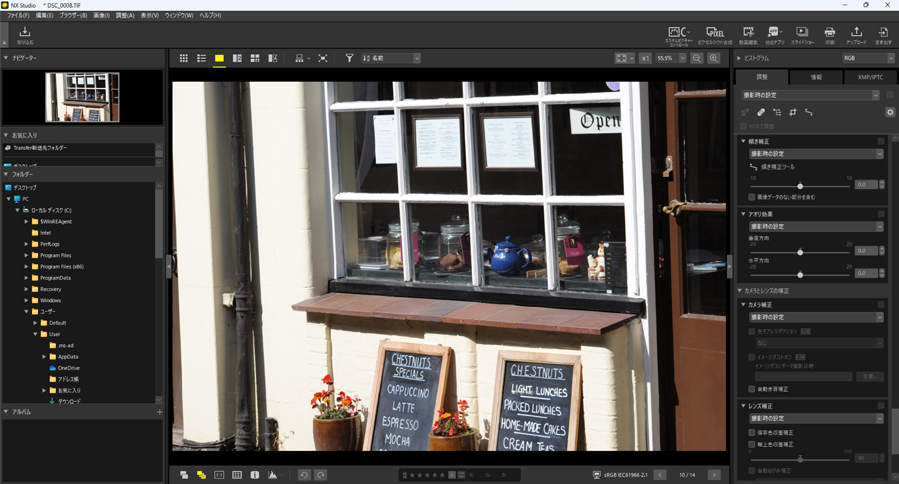Enable 軸上色収差補正 checkbox

click(753, 444)
